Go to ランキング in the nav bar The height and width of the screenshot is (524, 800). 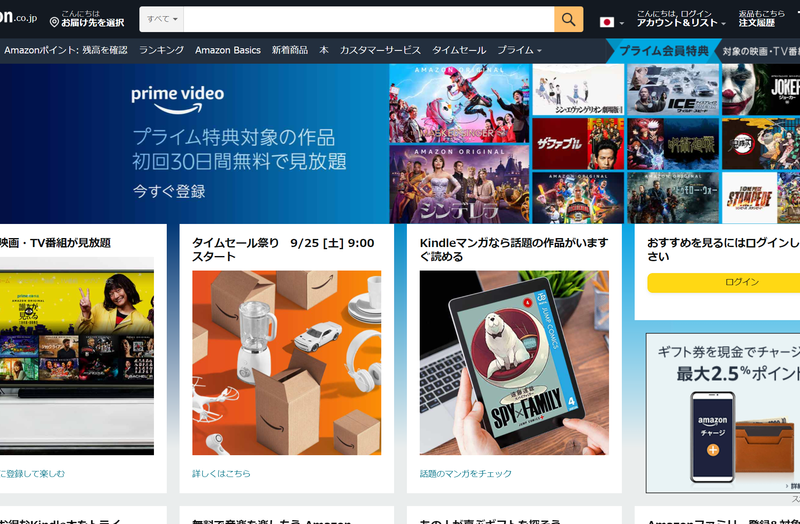pos(161,50)
